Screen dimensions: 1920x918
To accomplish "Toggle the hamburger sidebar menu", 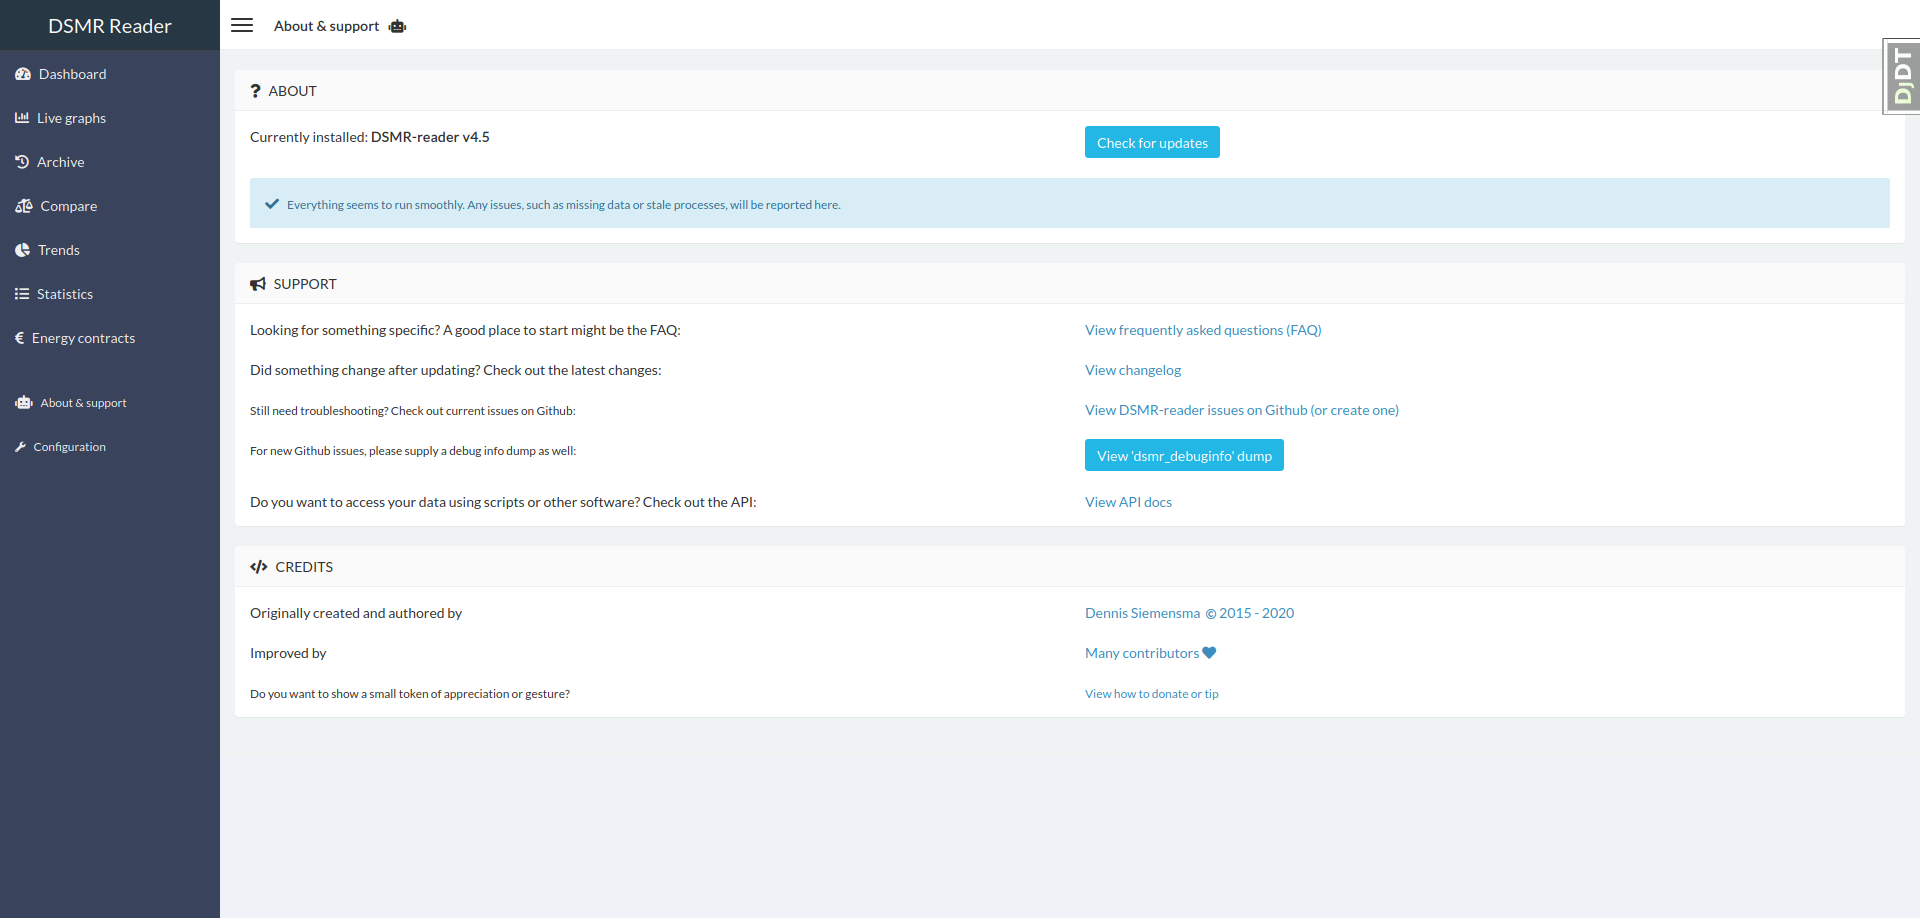I will click(x=242, y=25).
